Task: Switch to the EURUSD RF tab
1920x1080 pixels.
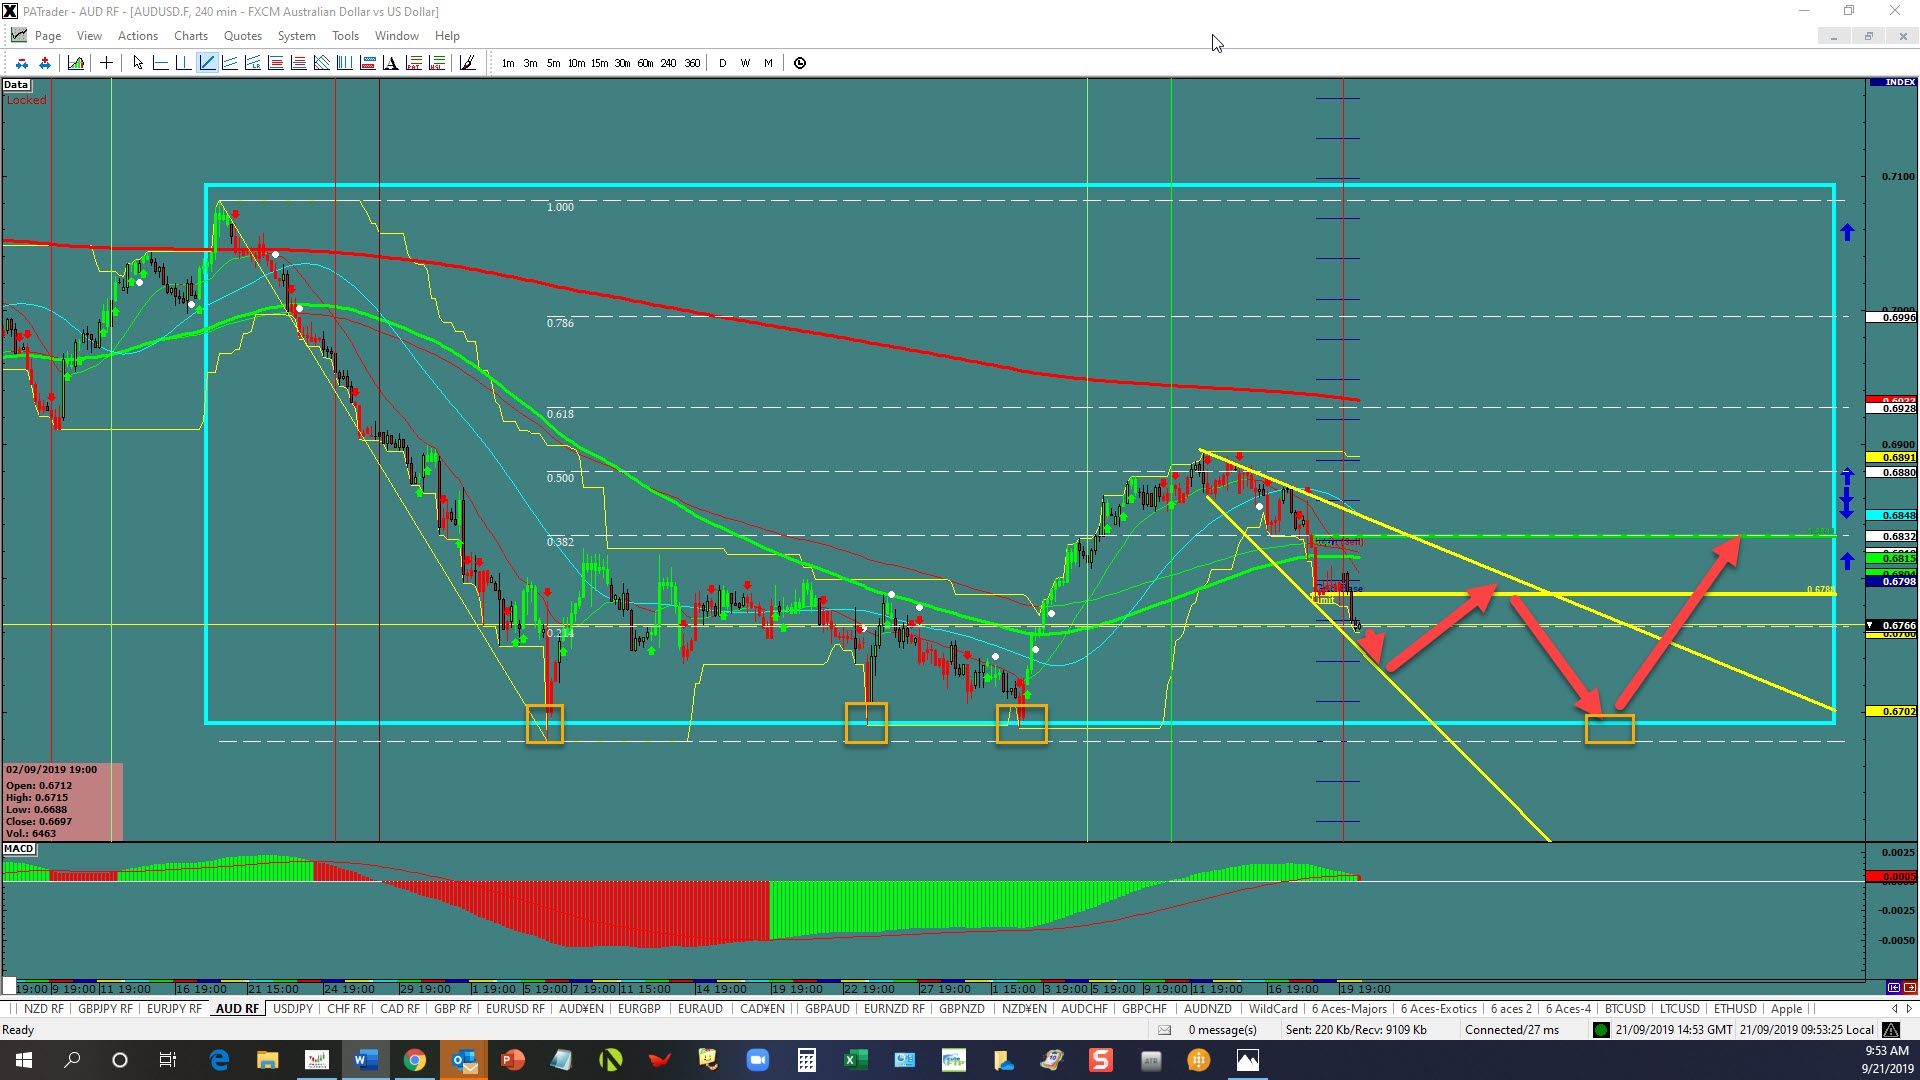Action: [515, 1009]
